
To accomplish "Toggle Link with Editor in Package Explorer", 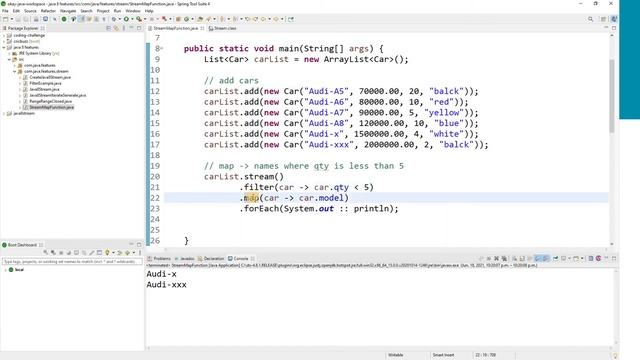I will tap(116, 28).
